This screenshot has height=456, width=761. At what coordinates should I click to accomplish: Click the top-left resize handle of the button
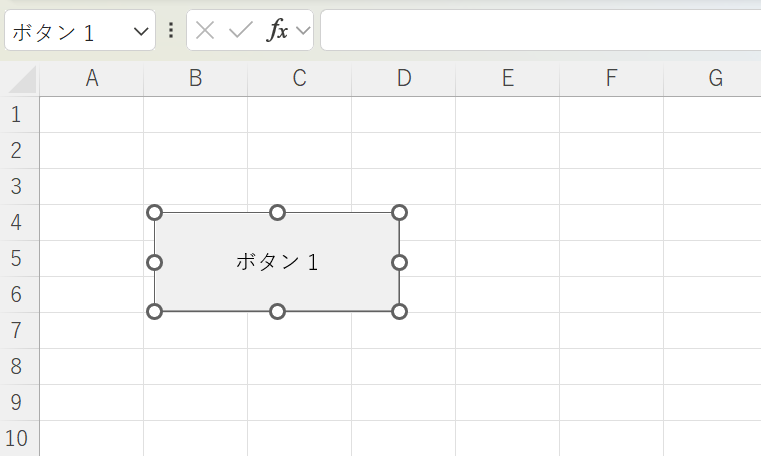(x=154, y=212)
